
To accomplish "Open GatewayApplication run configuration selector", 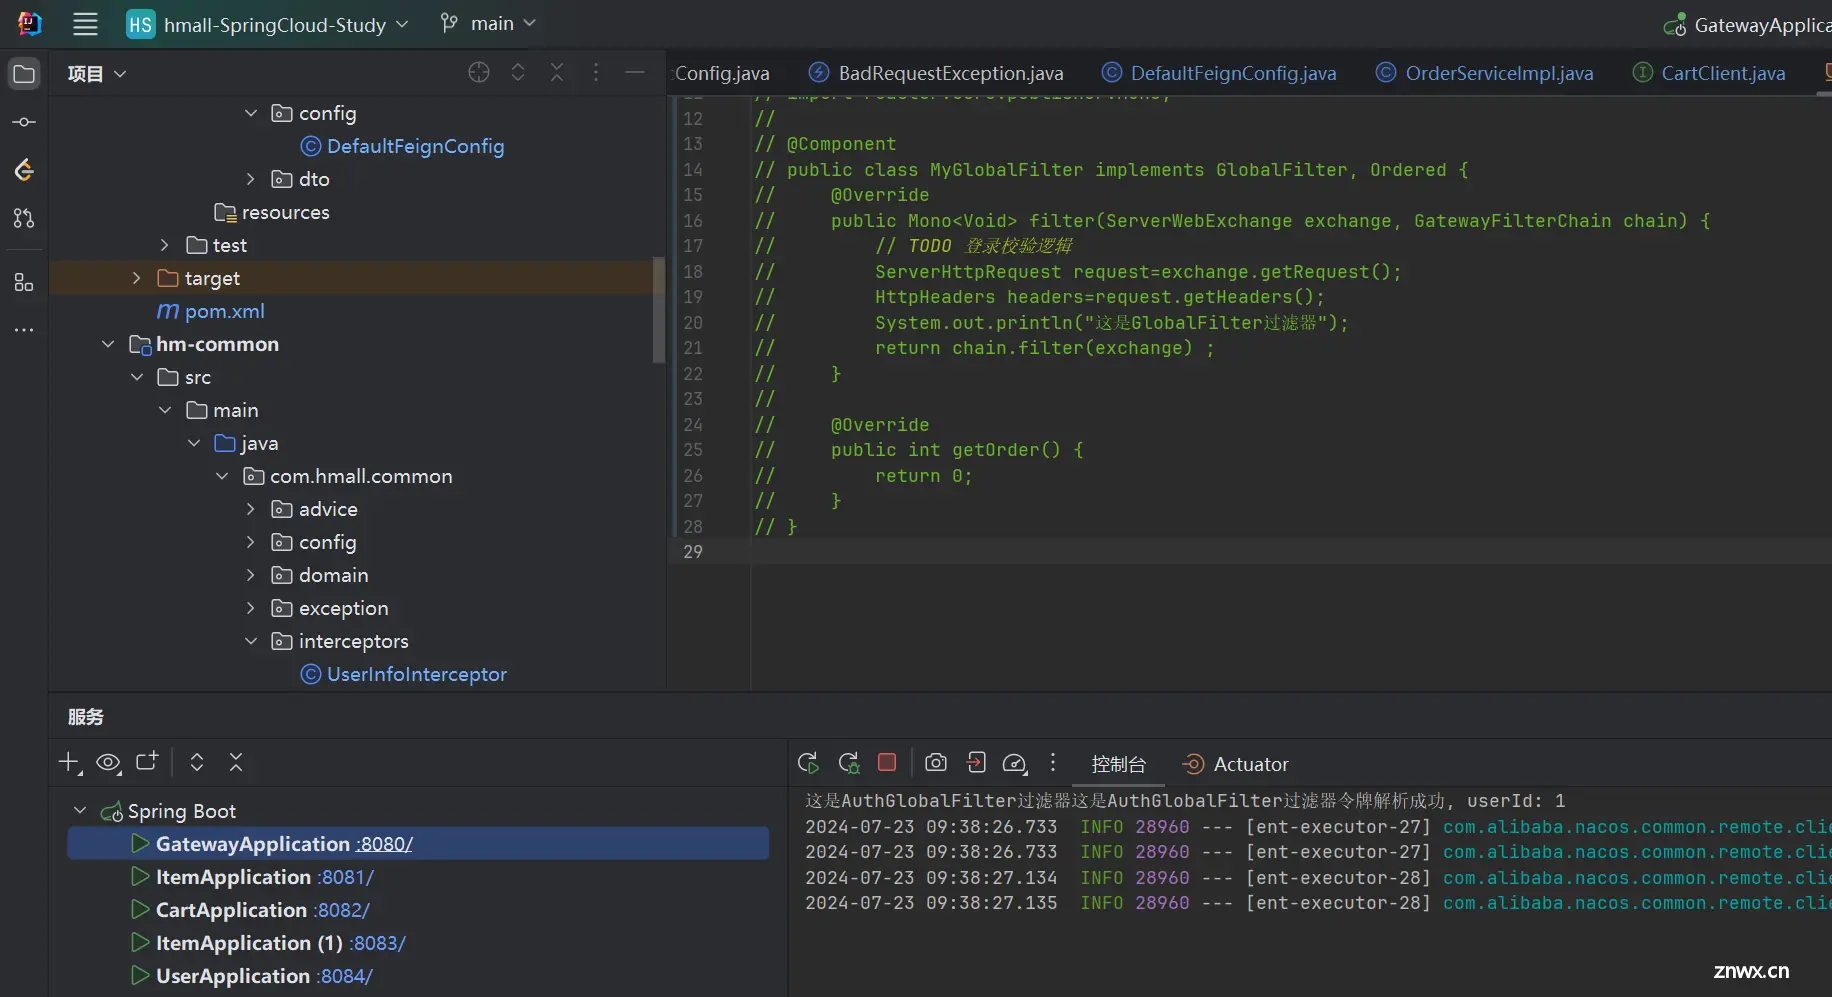I will [x=1746, y=25].
